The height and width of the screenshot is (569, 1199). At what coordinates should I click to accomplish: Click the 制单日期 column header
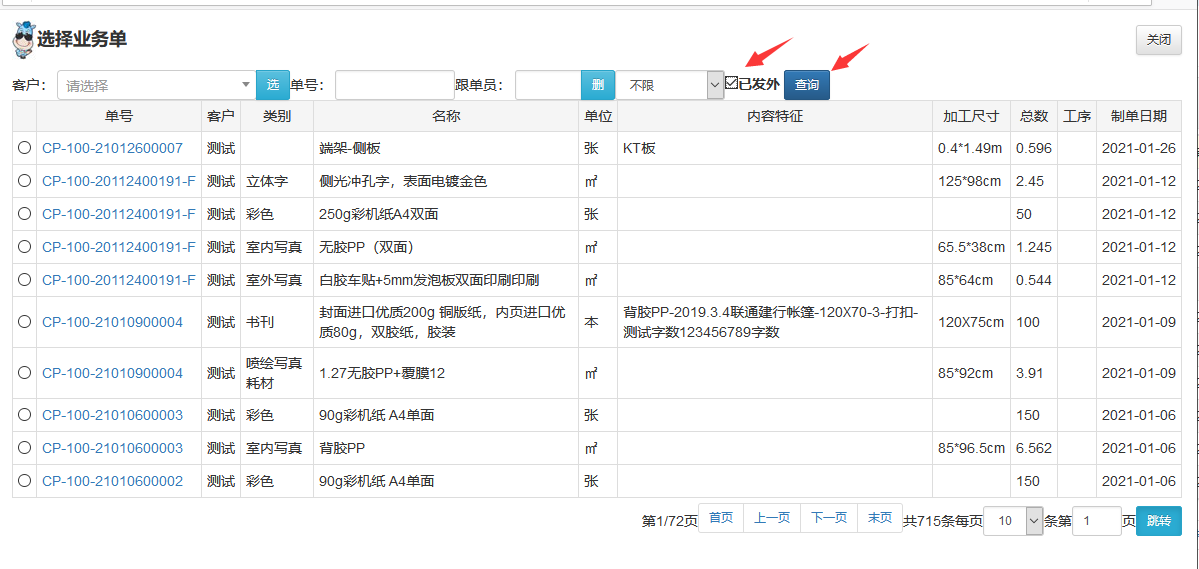pos(1139,116)
